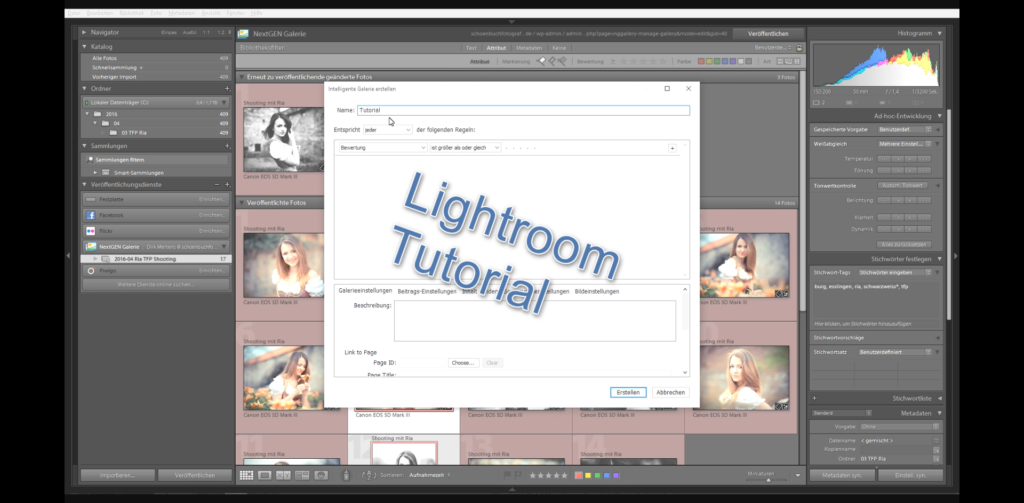Click the Flickr publish service icon
The image size is (1024, 503).
[x=91, y=231]
